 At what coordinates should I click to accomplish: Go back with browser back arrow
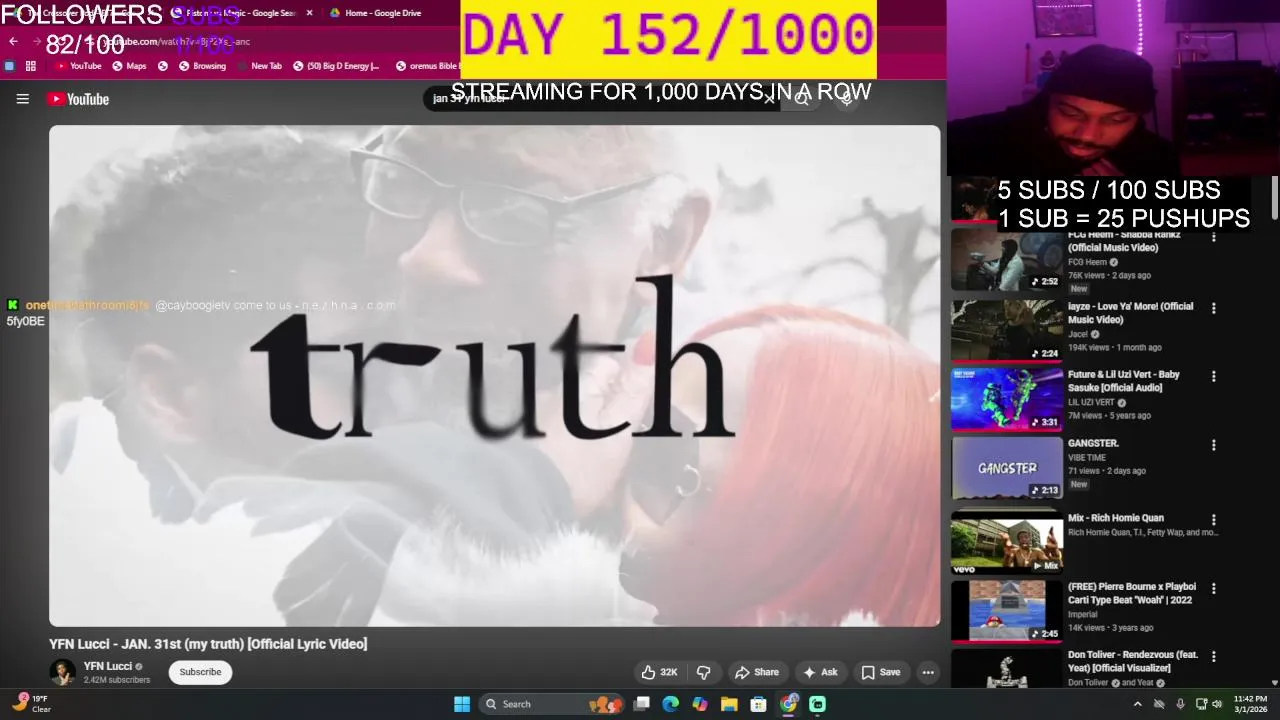(x=13, y=41)
